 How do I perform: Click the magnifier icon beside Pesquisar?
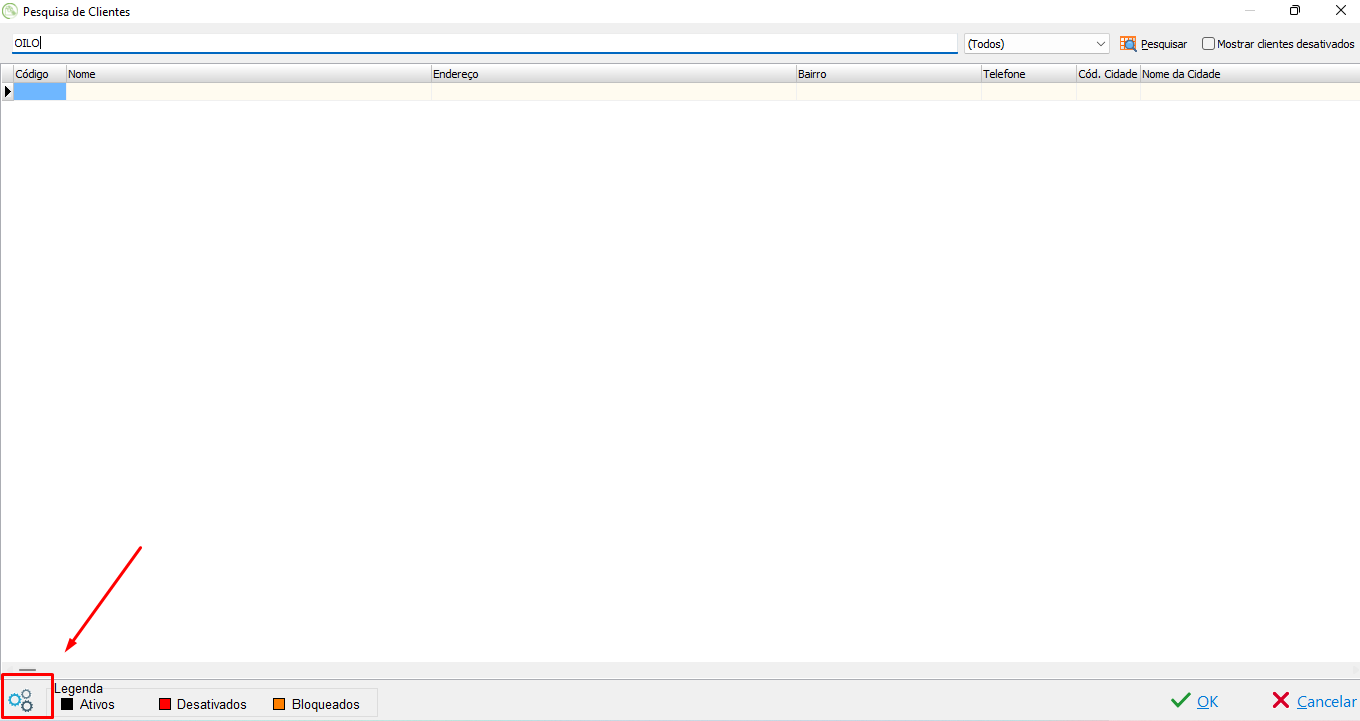(x=1128, y=44)
